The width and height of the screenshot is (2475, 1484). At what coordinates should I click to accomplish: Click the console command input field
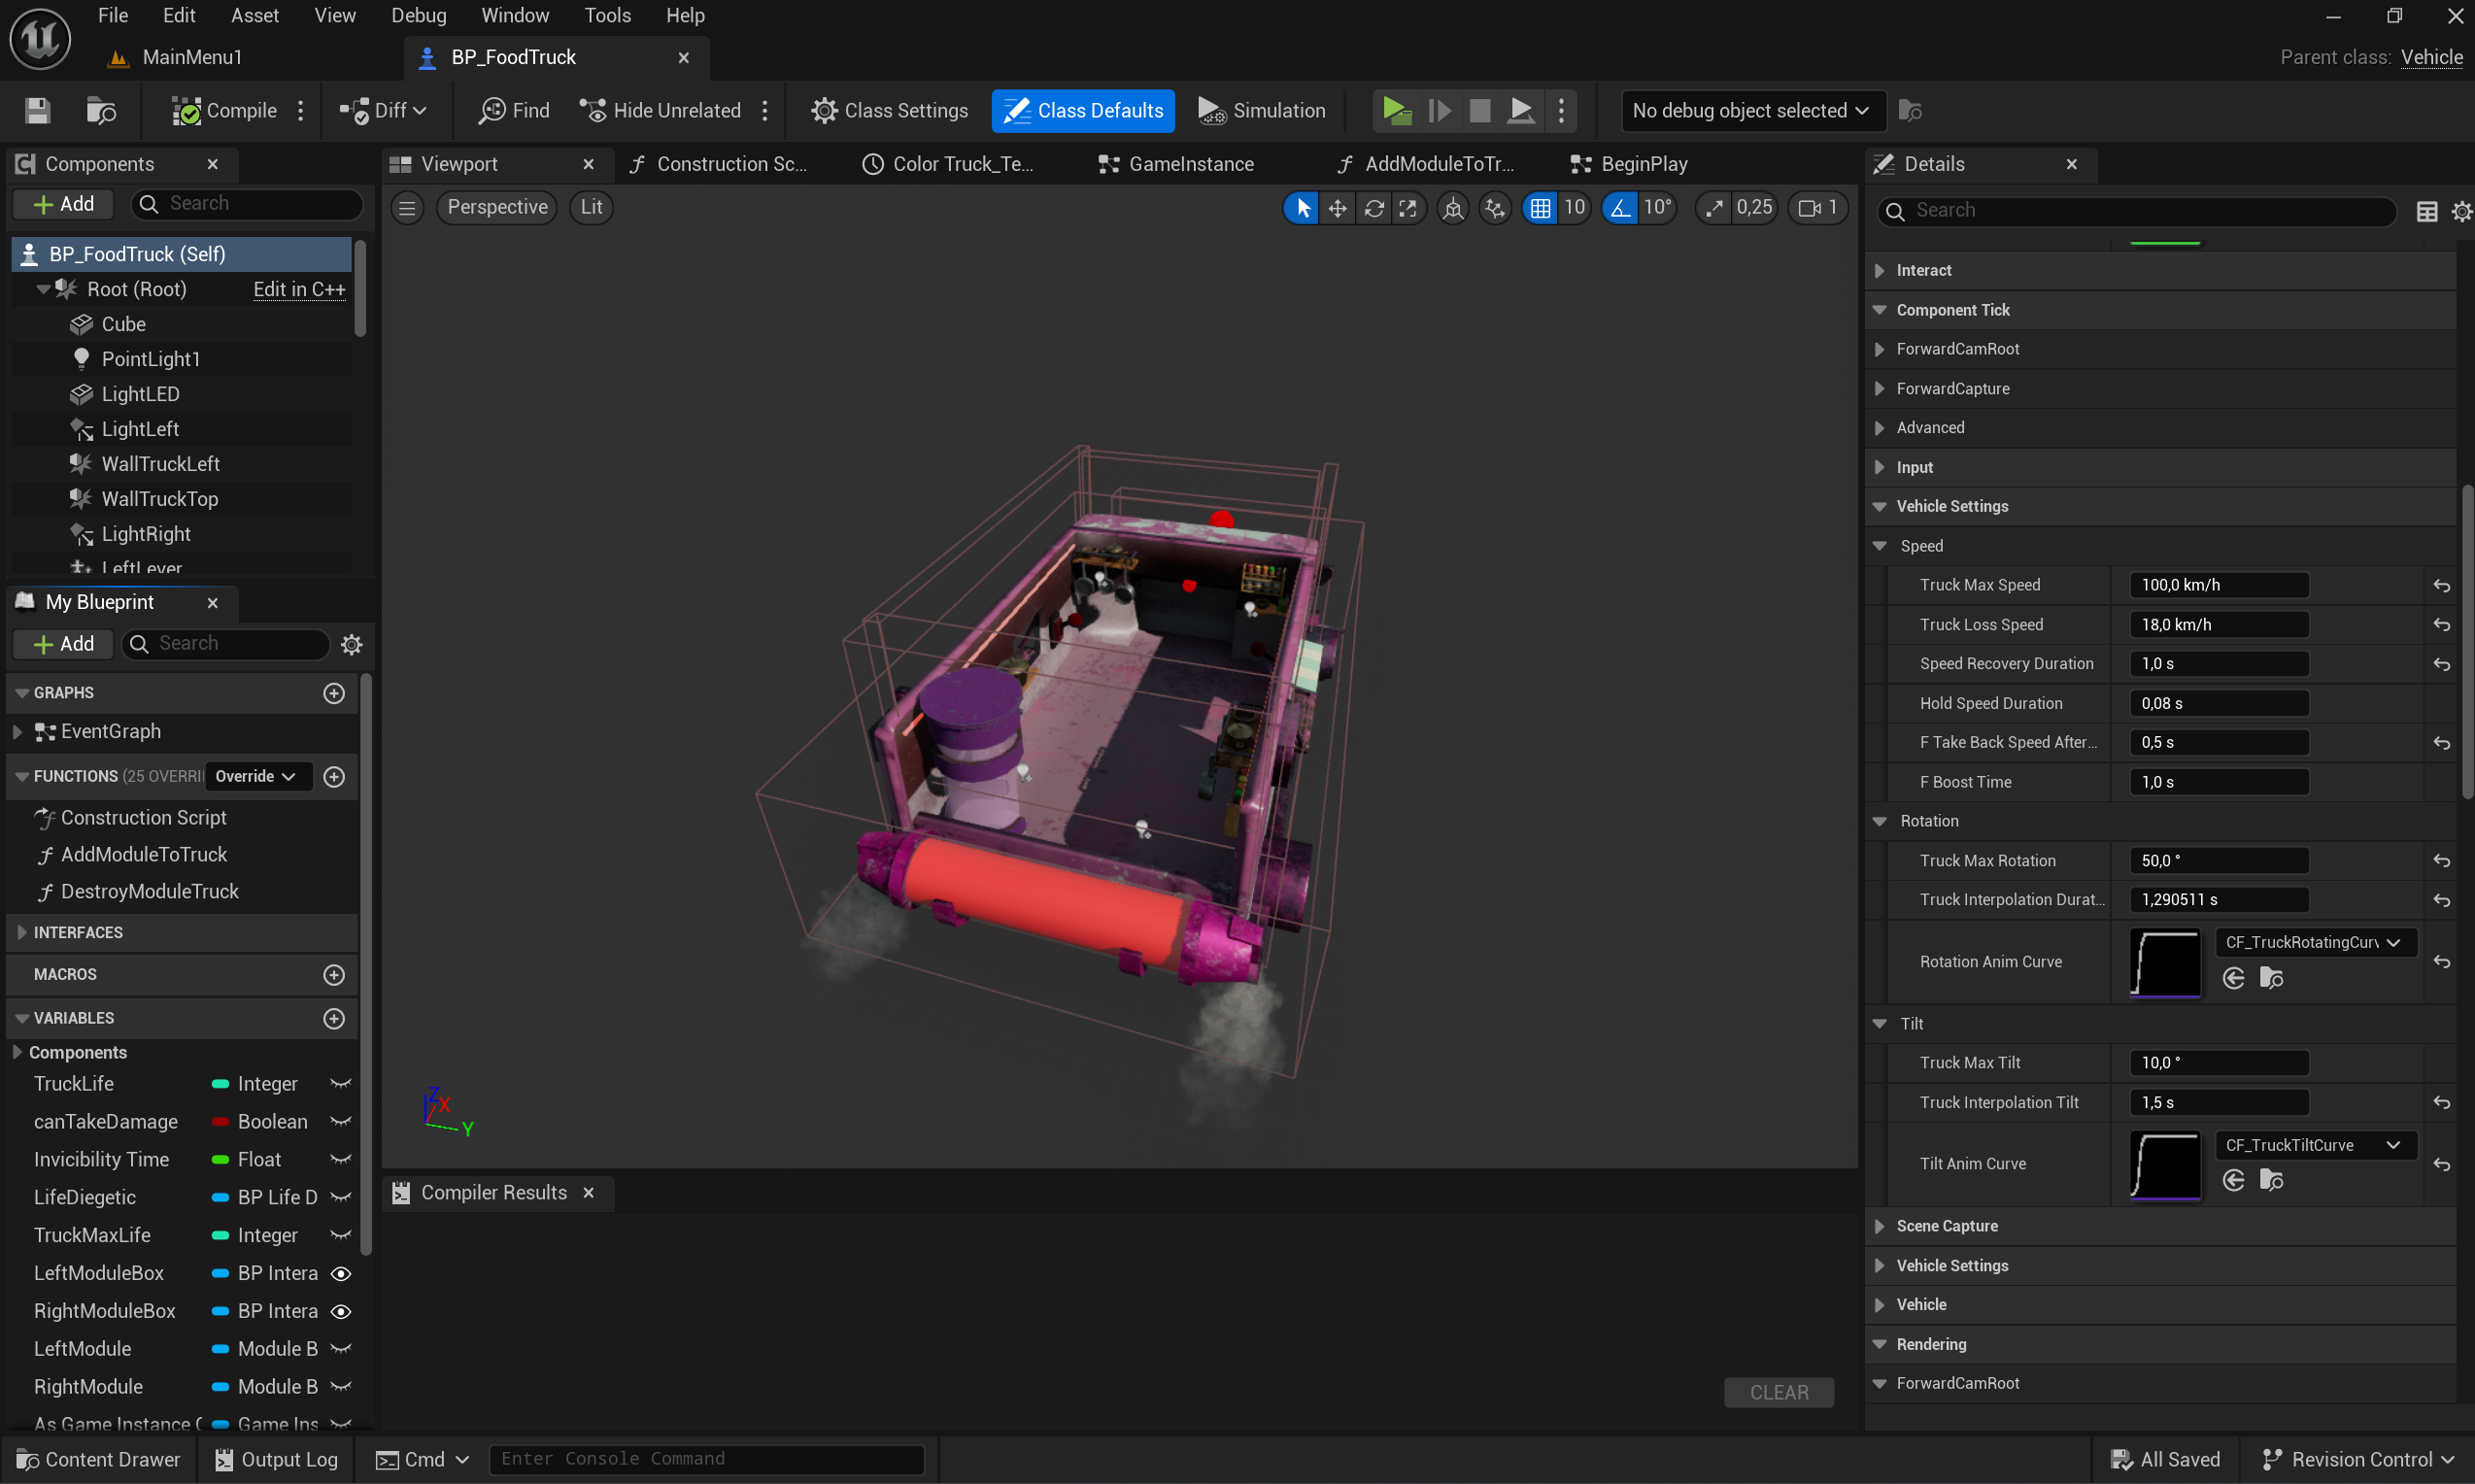point(706,1458)
